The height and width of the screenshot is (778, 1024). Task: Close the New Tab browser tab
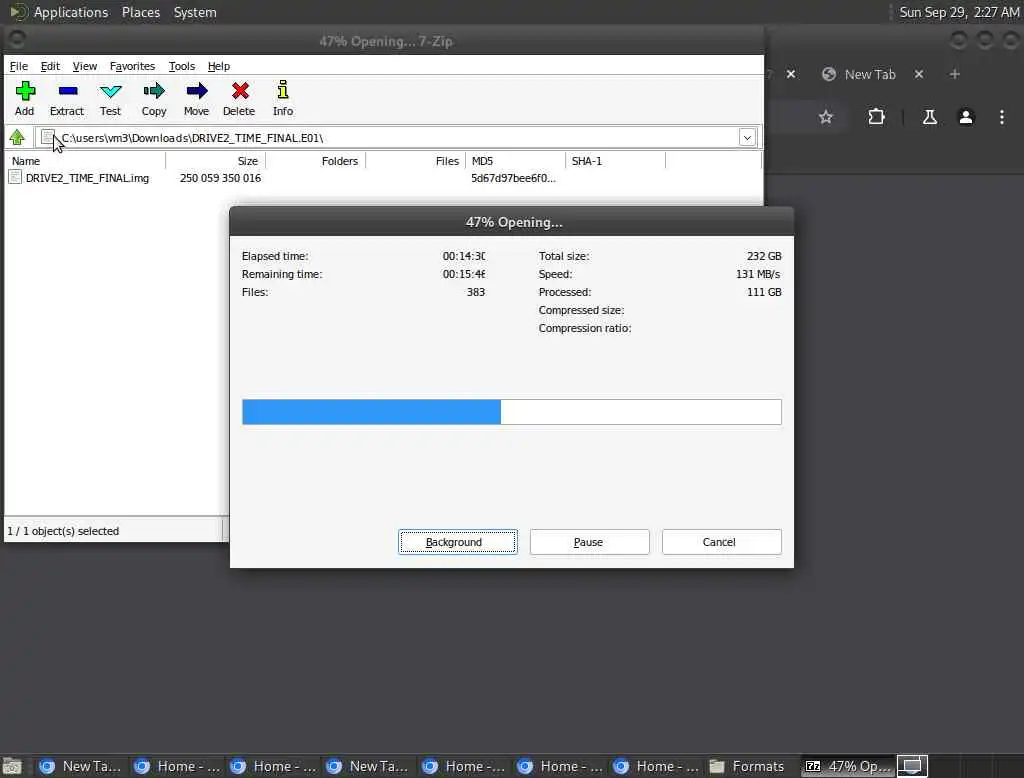click(919, 74)
